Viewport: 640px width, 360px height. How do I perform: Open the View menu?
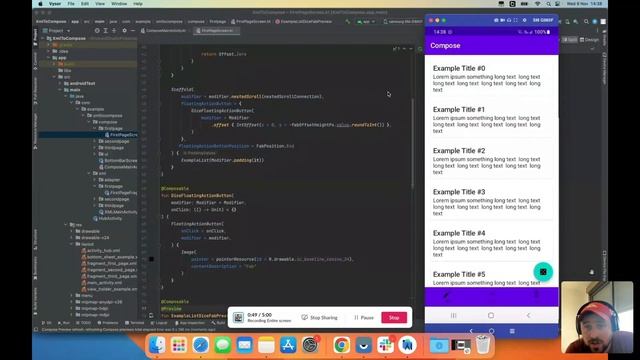(100, 4)
